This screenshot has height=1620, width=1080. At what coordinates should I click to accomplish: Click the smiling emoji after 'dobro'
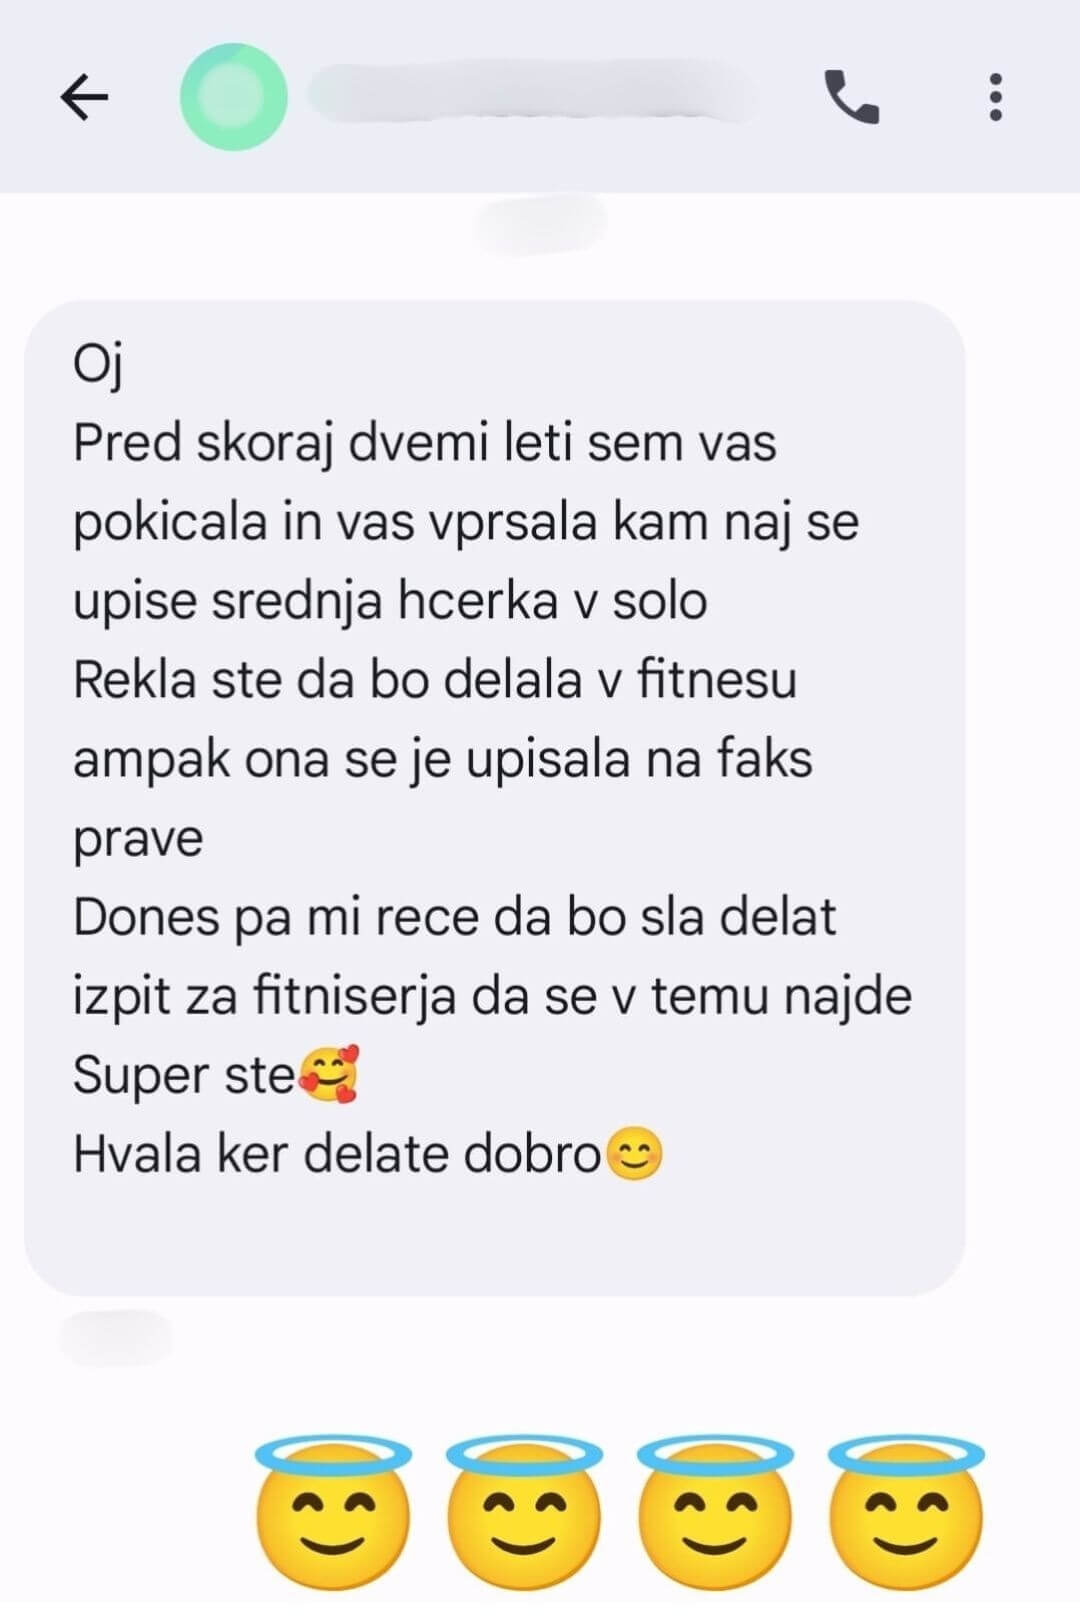635,1154
